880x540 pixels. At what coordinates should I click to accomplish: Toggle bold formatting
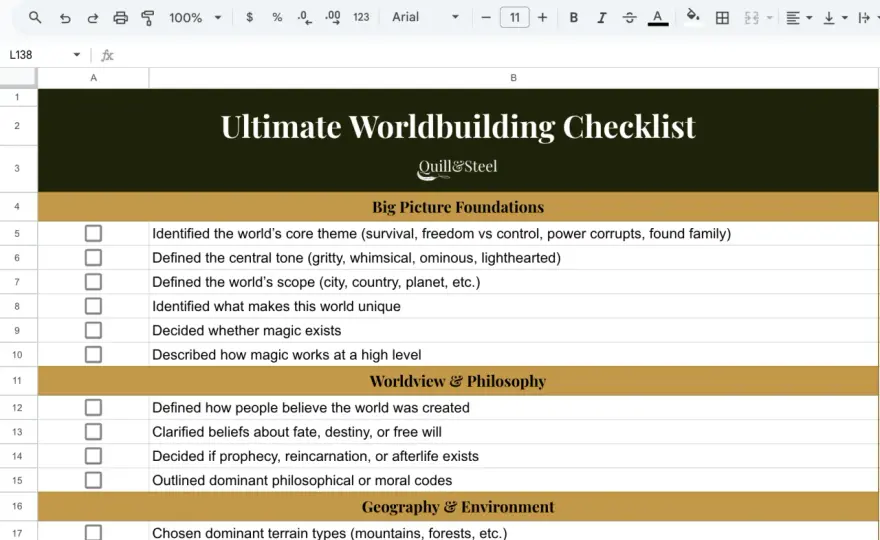[574, 18]
